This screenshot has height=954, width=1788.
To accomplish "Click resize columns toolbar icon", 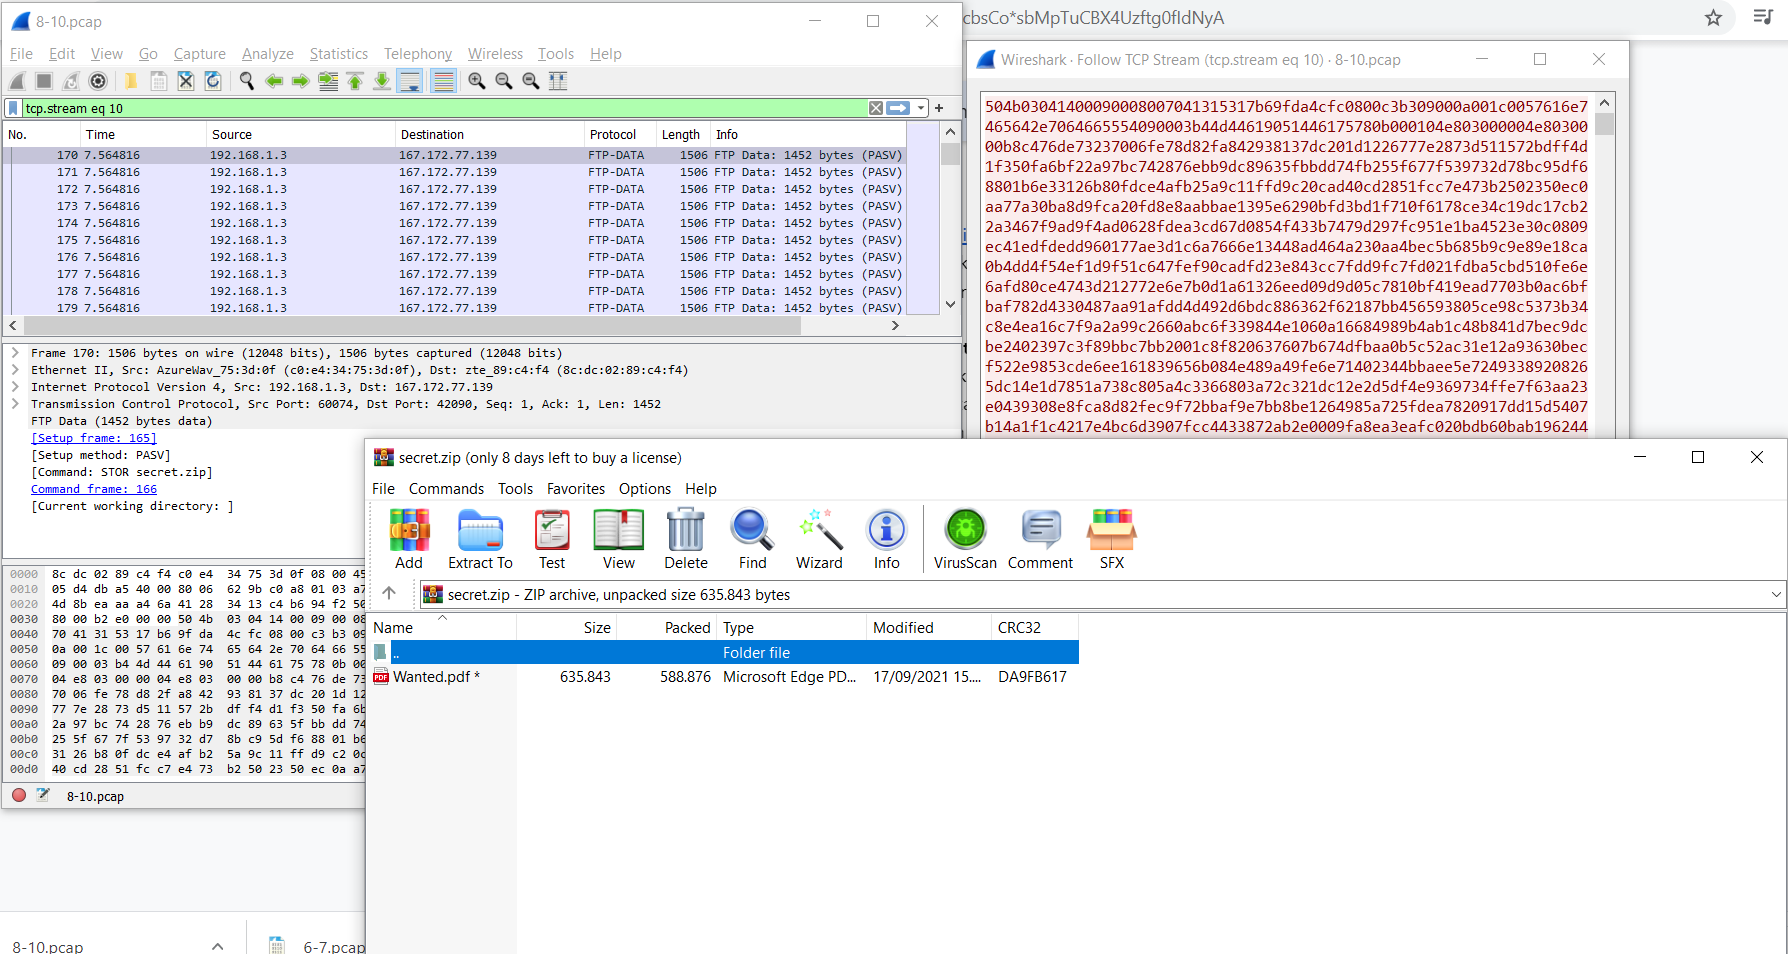I will pos(558,81).
